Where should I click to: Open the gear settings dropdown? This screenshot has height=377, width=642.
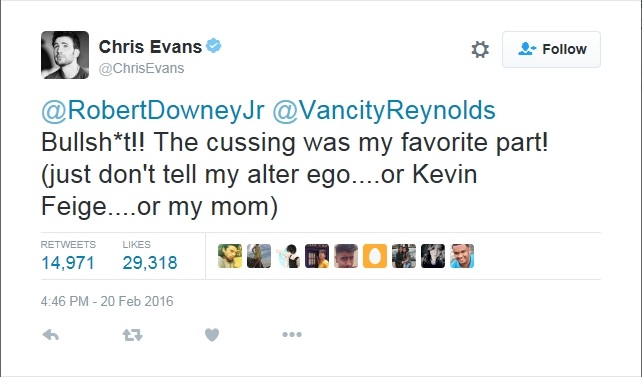(480, 50)
